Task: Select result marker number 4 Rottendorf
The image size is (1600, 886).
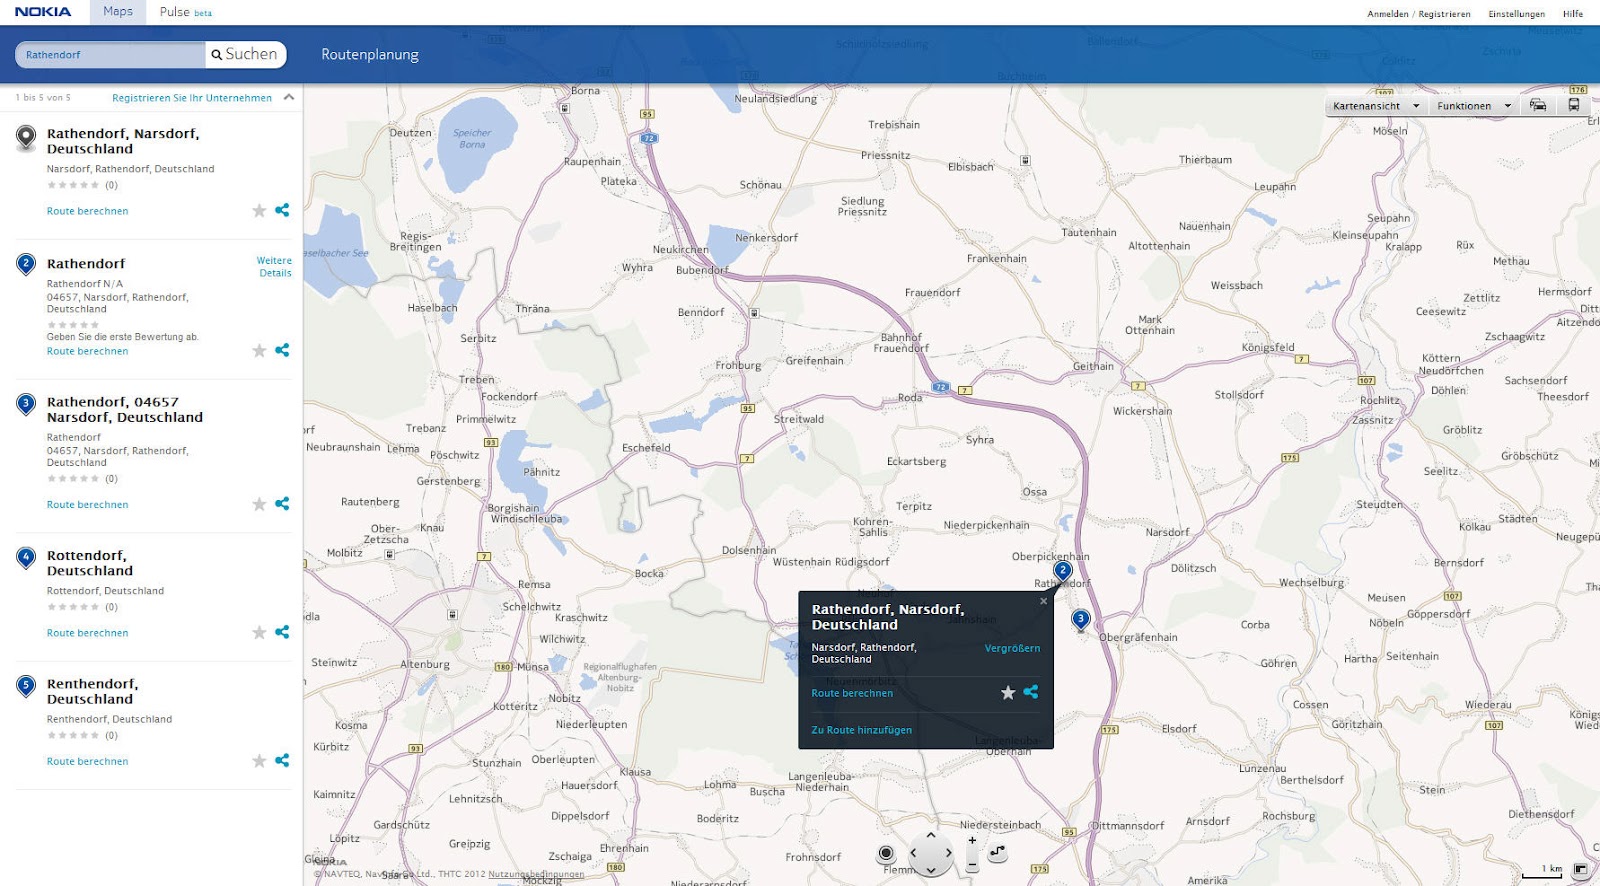Action: 26,558
